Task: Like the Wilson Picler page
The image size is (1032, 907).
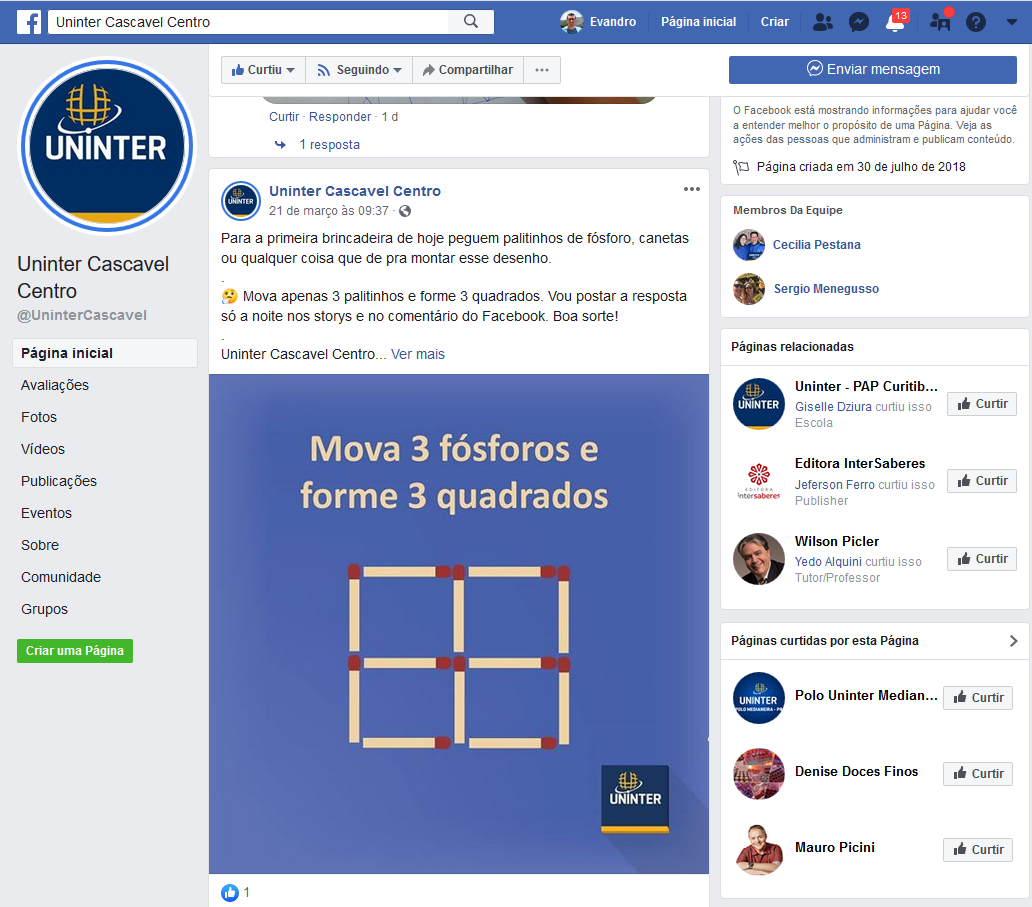Action: 982,559
